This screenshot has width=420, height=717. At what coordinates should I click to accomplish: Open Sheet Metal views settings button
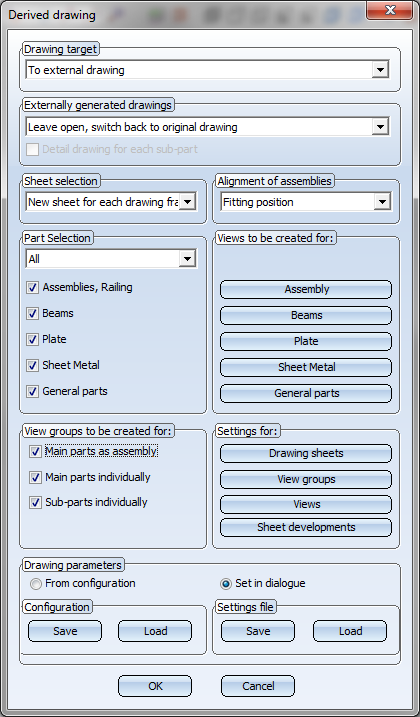point(306,367)
